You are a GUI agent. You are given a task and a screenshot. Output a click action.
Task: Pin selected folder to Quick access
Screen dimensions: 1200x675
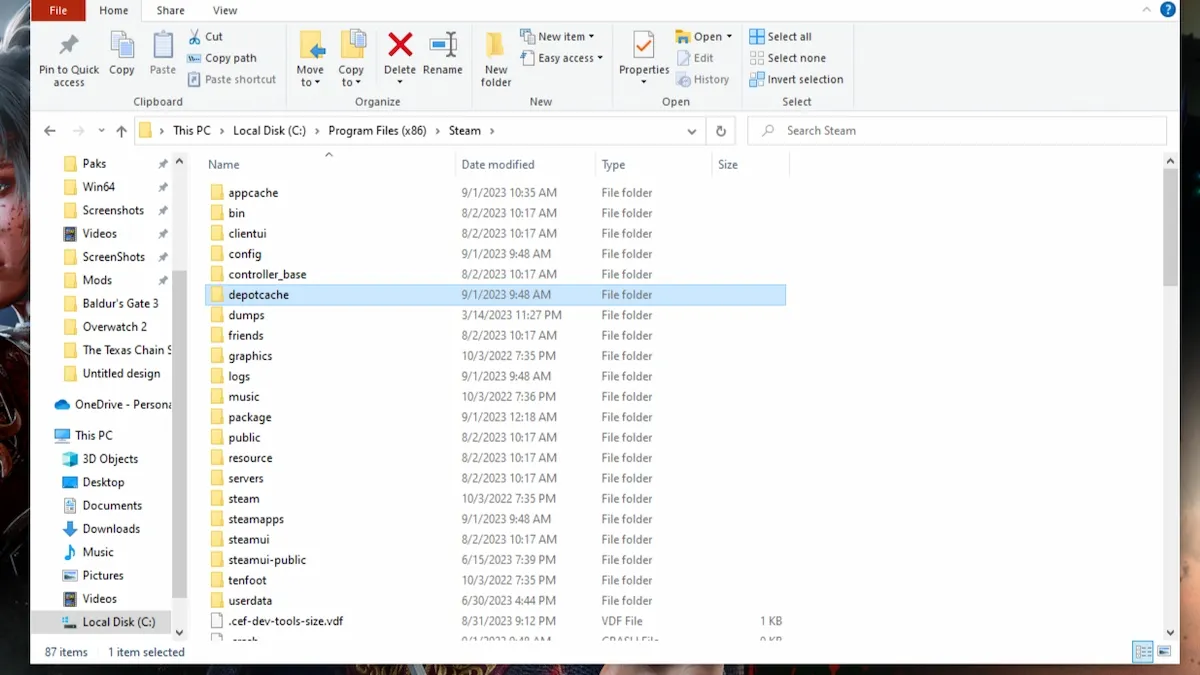[x=68, y=57]
